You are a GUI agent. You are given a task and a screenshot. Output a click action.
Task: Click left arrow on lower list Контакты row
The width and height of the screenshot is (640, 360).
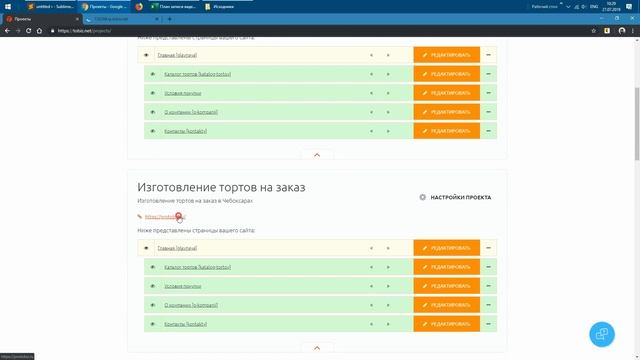(x=371, y=324)
